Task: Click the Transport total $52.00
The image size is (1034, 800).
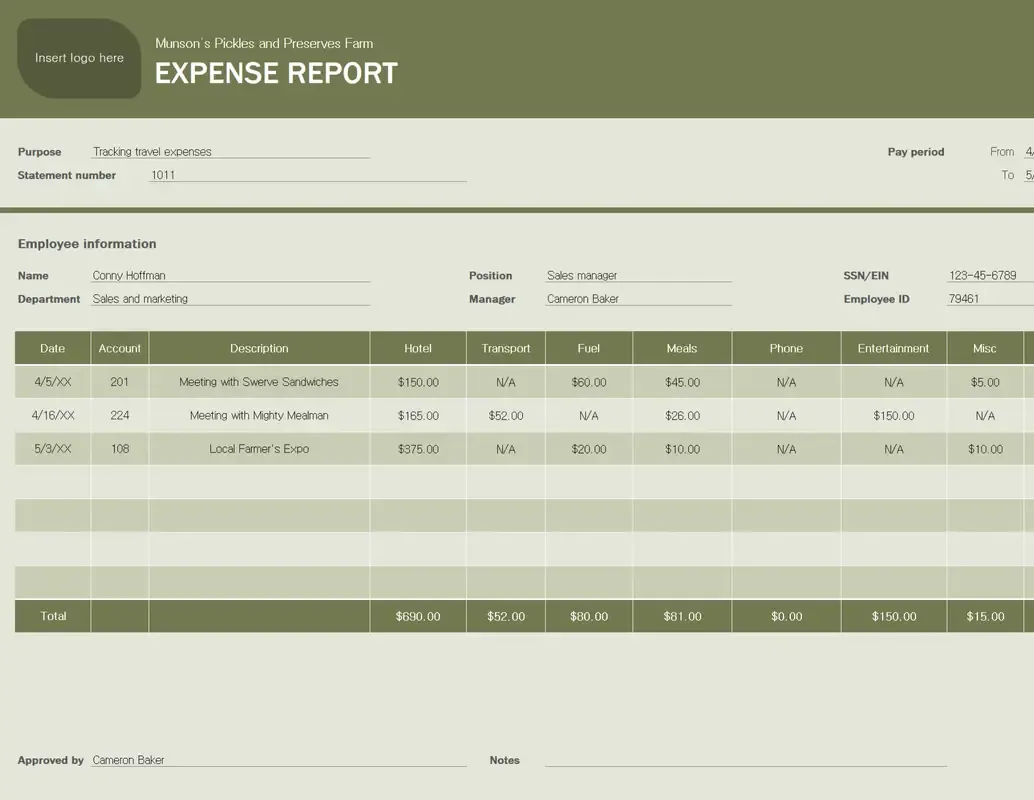Action: pos(506,616)
